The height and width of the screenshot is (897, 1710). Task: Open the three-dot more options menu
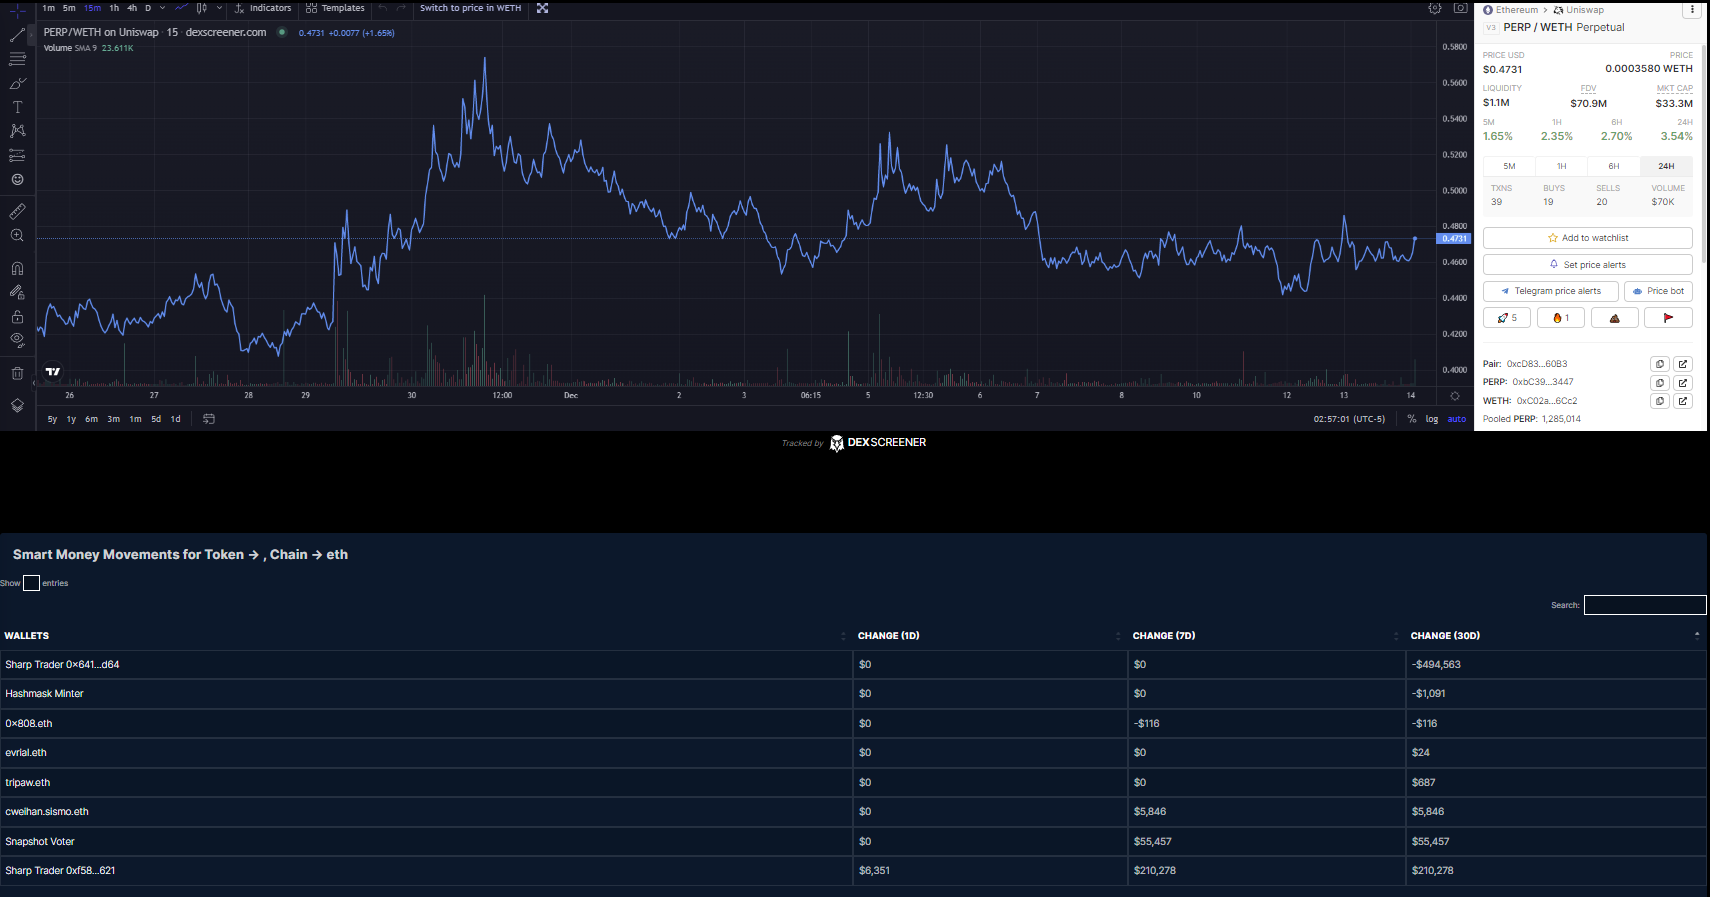1692,10
